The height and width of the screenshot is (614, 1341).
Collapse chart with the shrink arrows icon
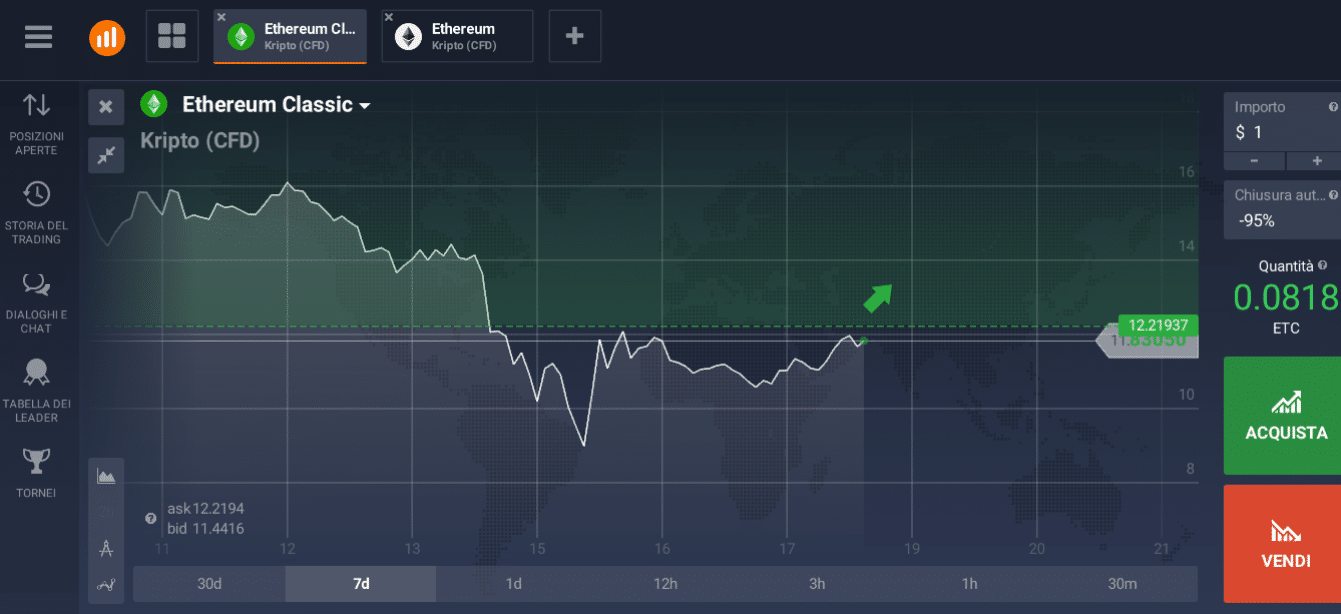tap(106, 155)
